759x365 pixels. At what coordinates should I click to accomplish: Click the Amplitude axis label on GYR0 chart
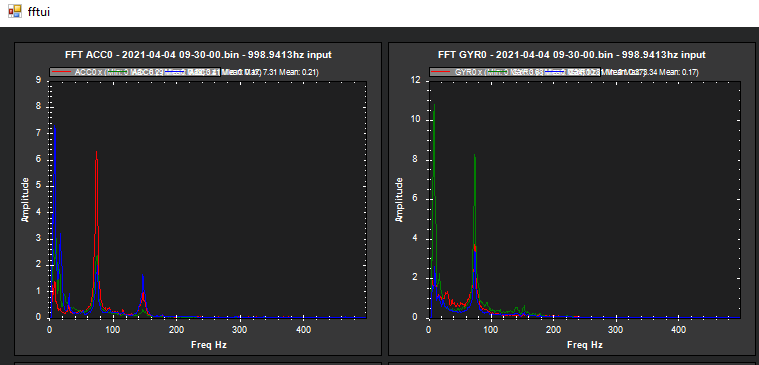coord(399,200)
